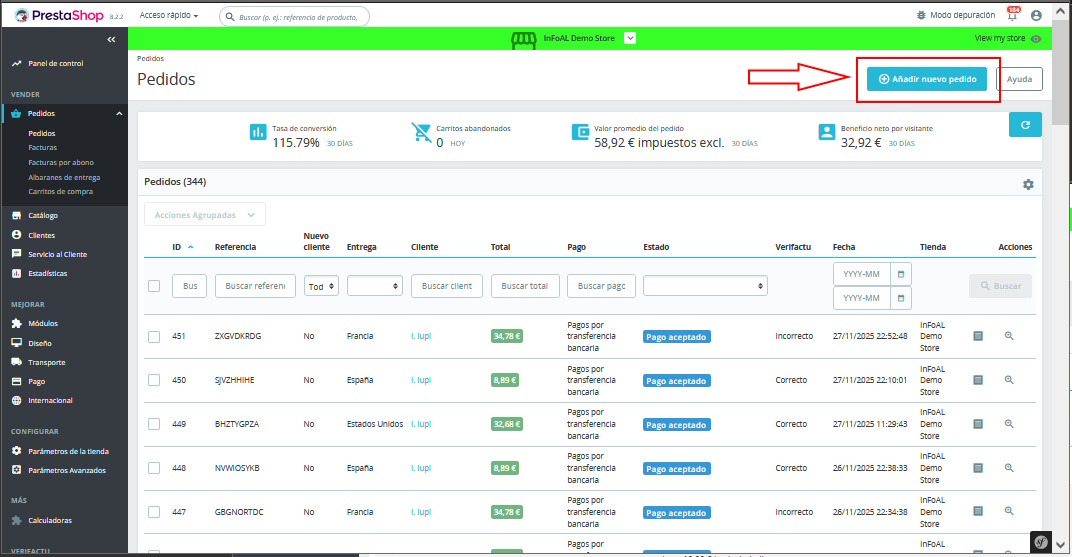Click the Buscar referencia filter field
Screen dimensions: 1072x557
tap(255, 286)
